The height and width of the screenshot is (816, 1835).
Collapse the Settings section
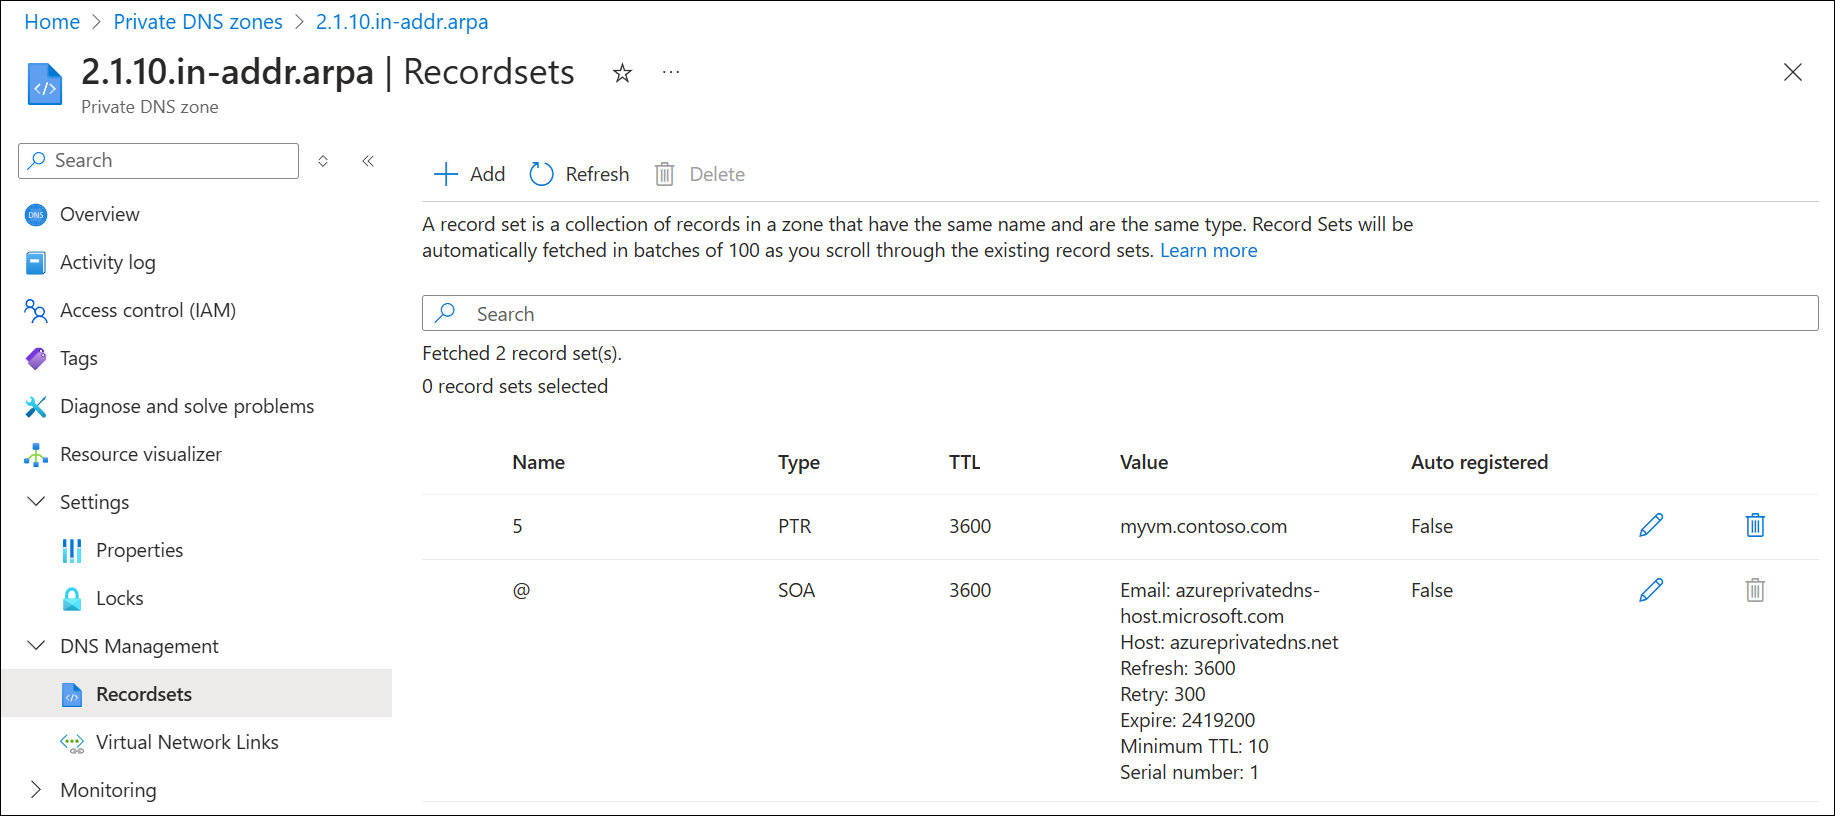point(36,502)
